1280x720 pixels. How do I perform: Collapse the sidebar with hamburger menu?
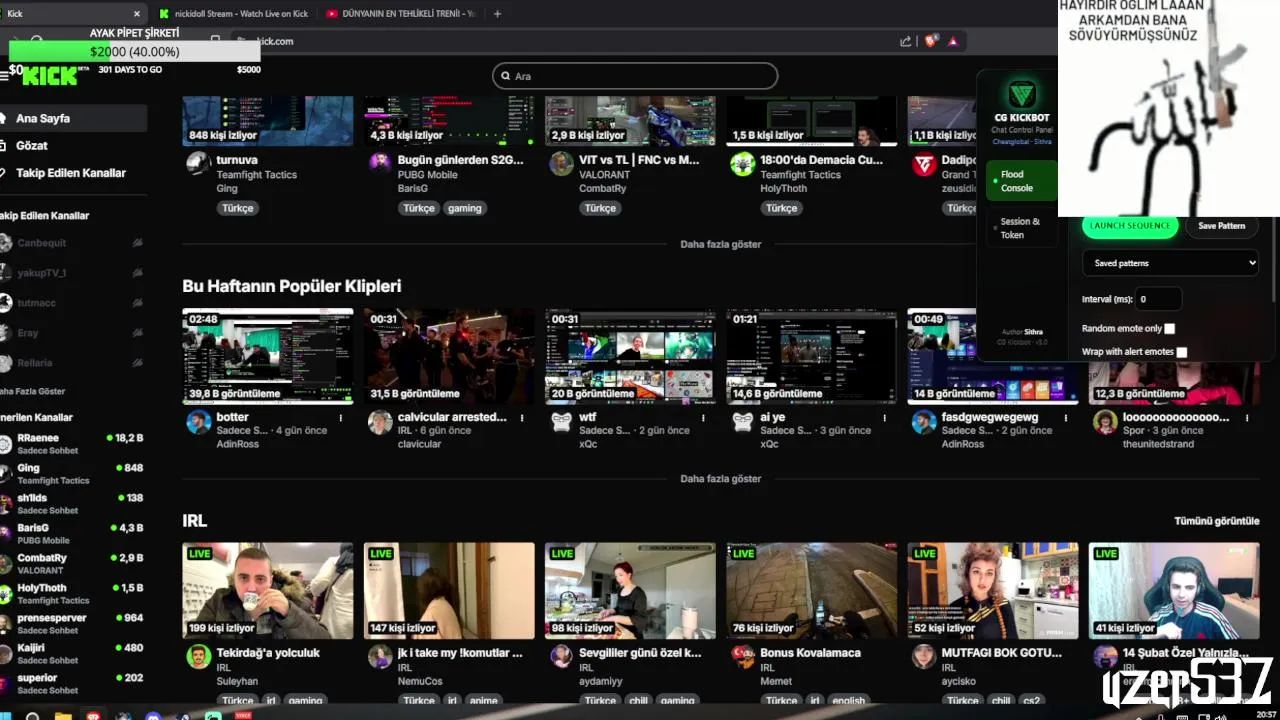click(4, 76)
